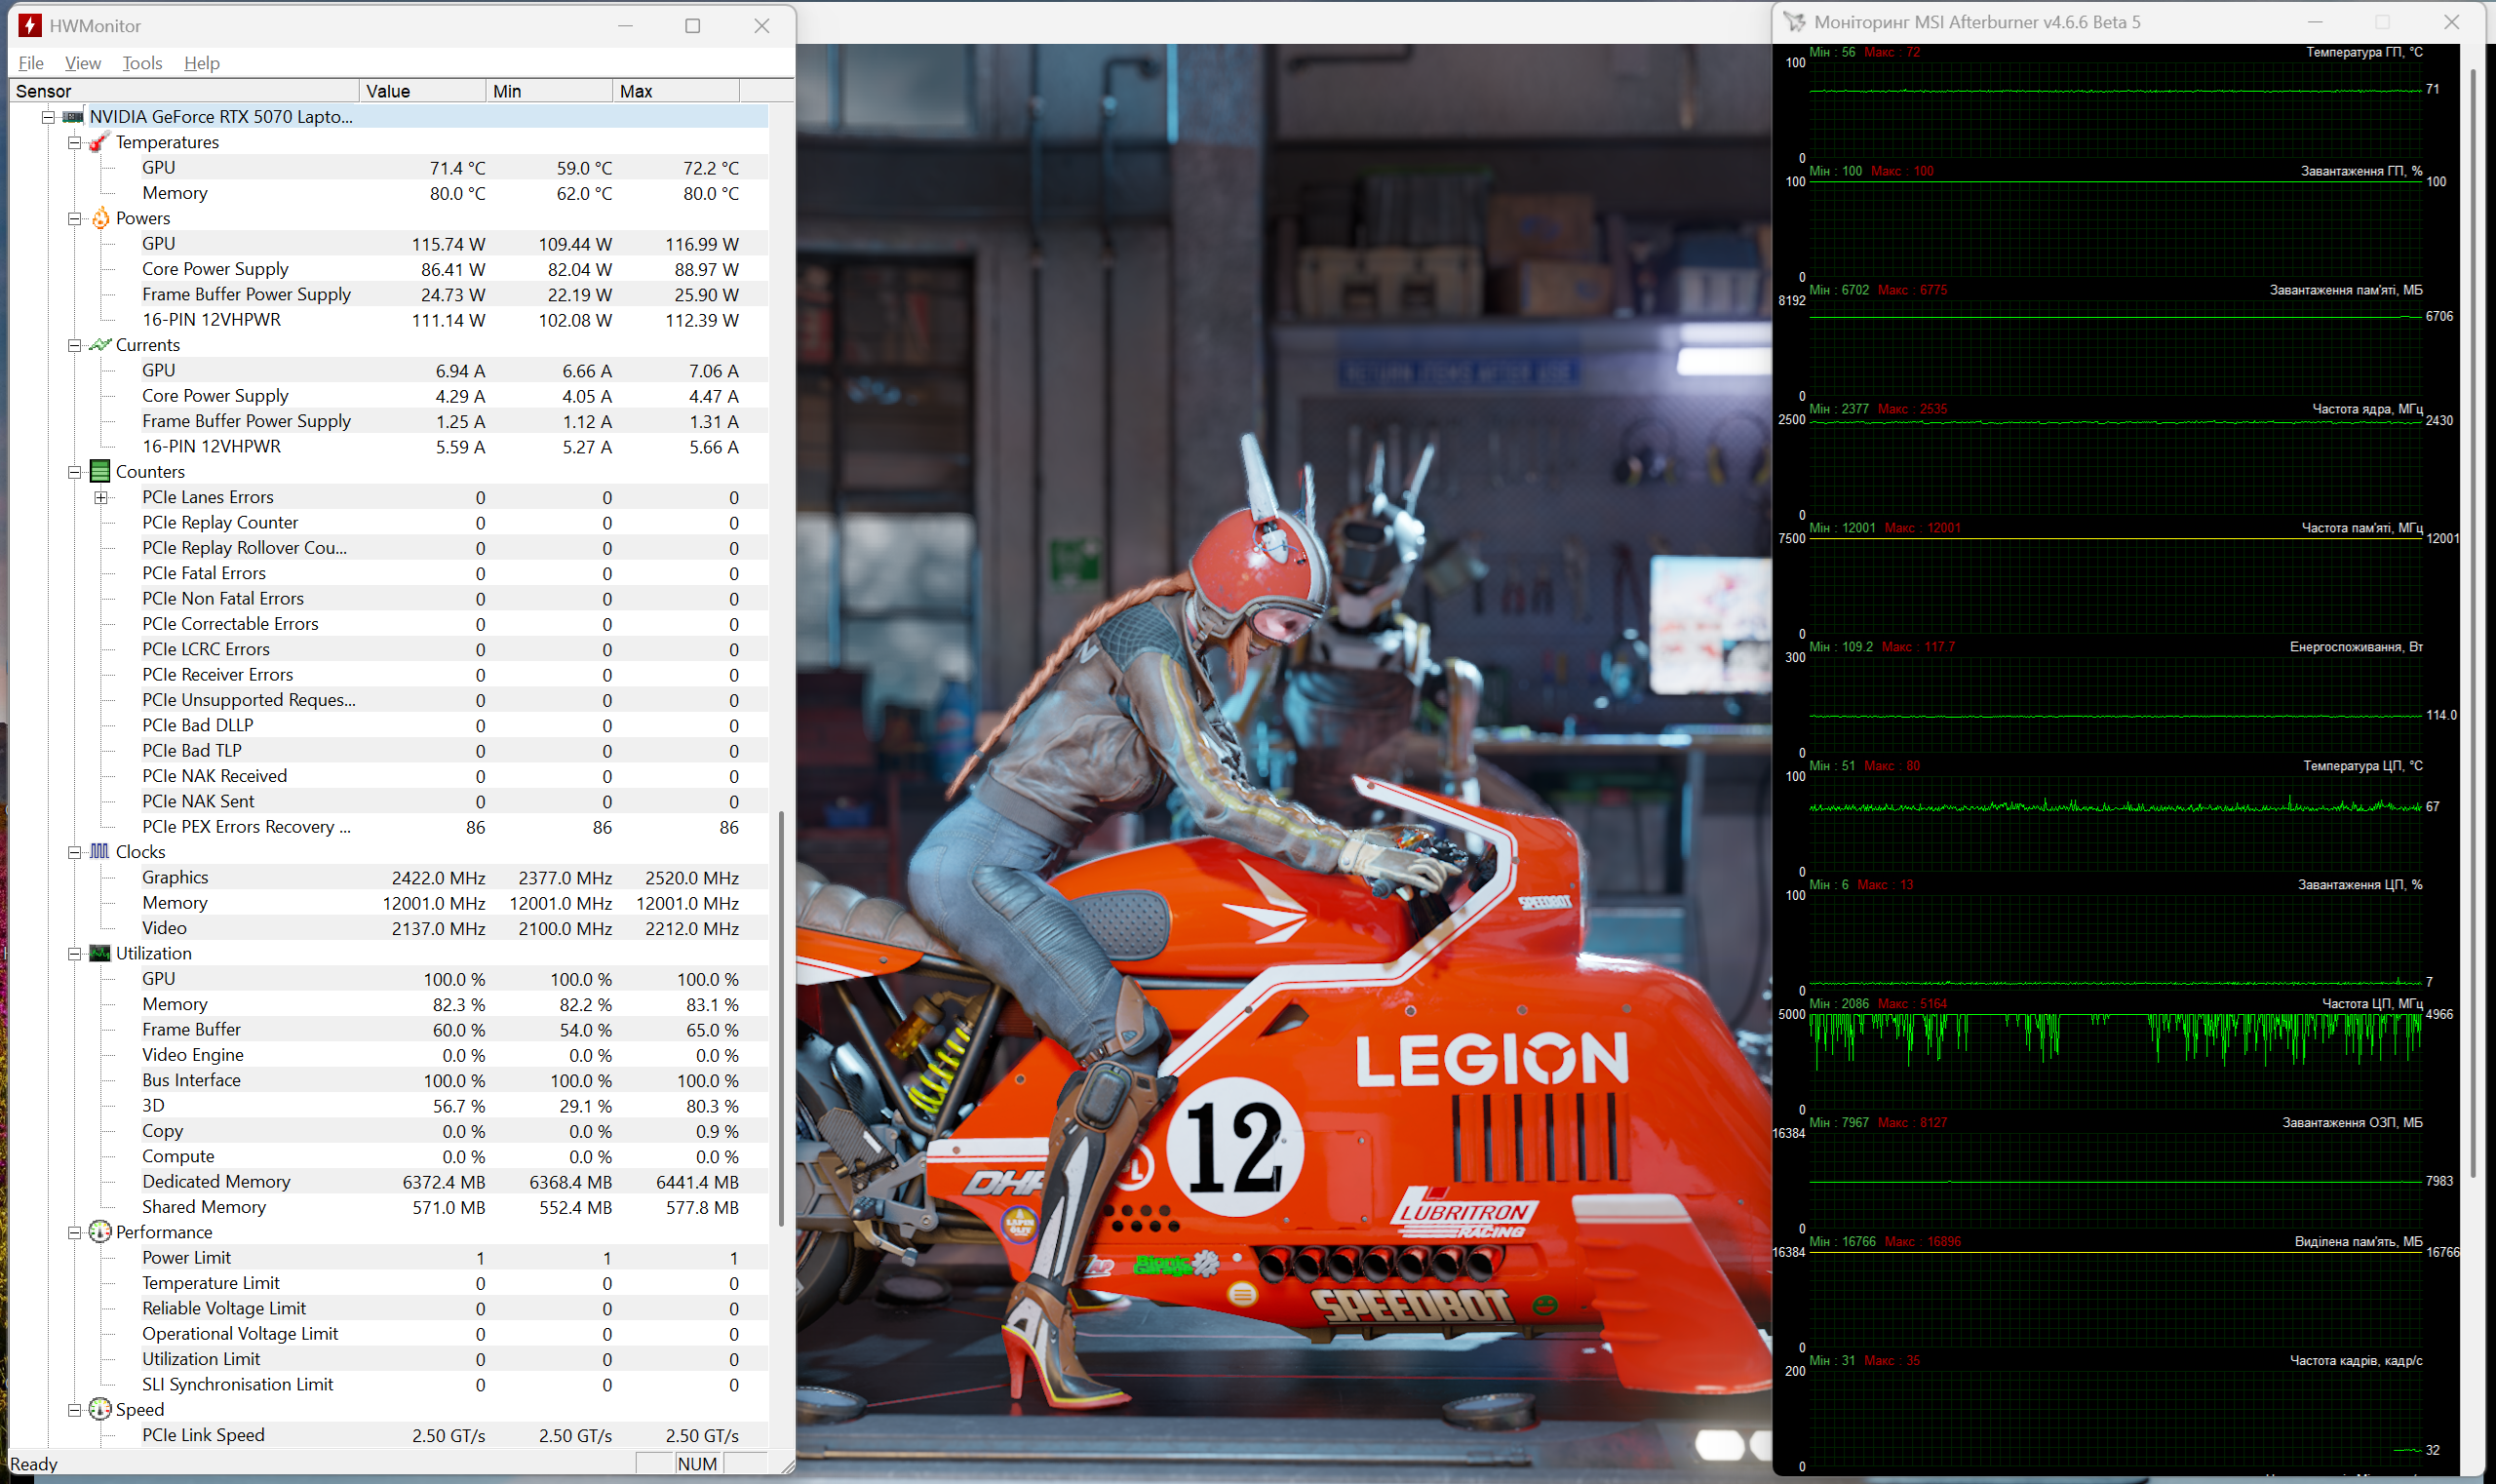This screenshot has width=2496, height=1484.
Task: Click the Currents waveform icon
Action: [100, 345]
